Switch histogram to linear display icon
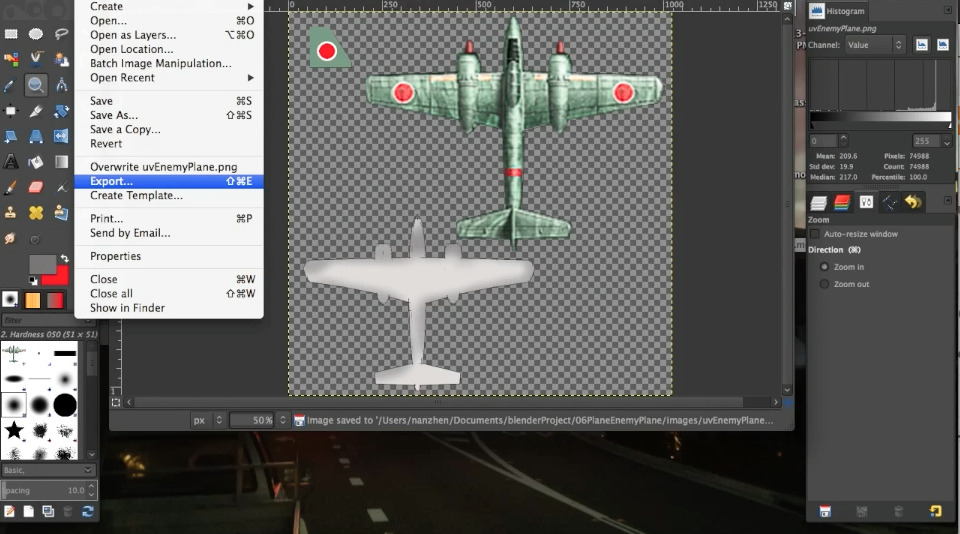 tap(921, 45)
